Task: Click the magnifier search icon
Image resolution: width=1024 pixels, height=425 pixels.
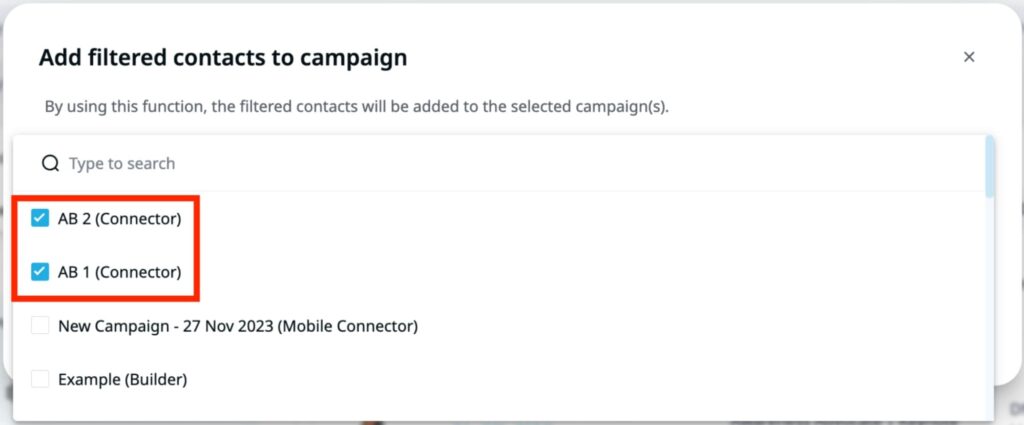Action: (x=50, y=163)
